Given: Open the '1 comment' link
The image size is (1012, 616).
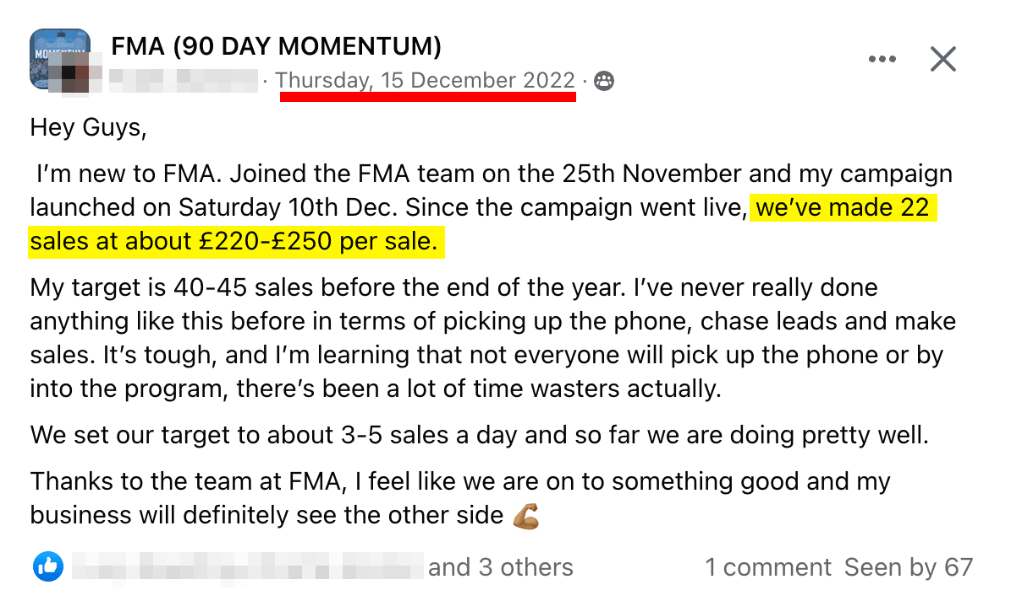Looking at the screenshot, I should 768,567.
